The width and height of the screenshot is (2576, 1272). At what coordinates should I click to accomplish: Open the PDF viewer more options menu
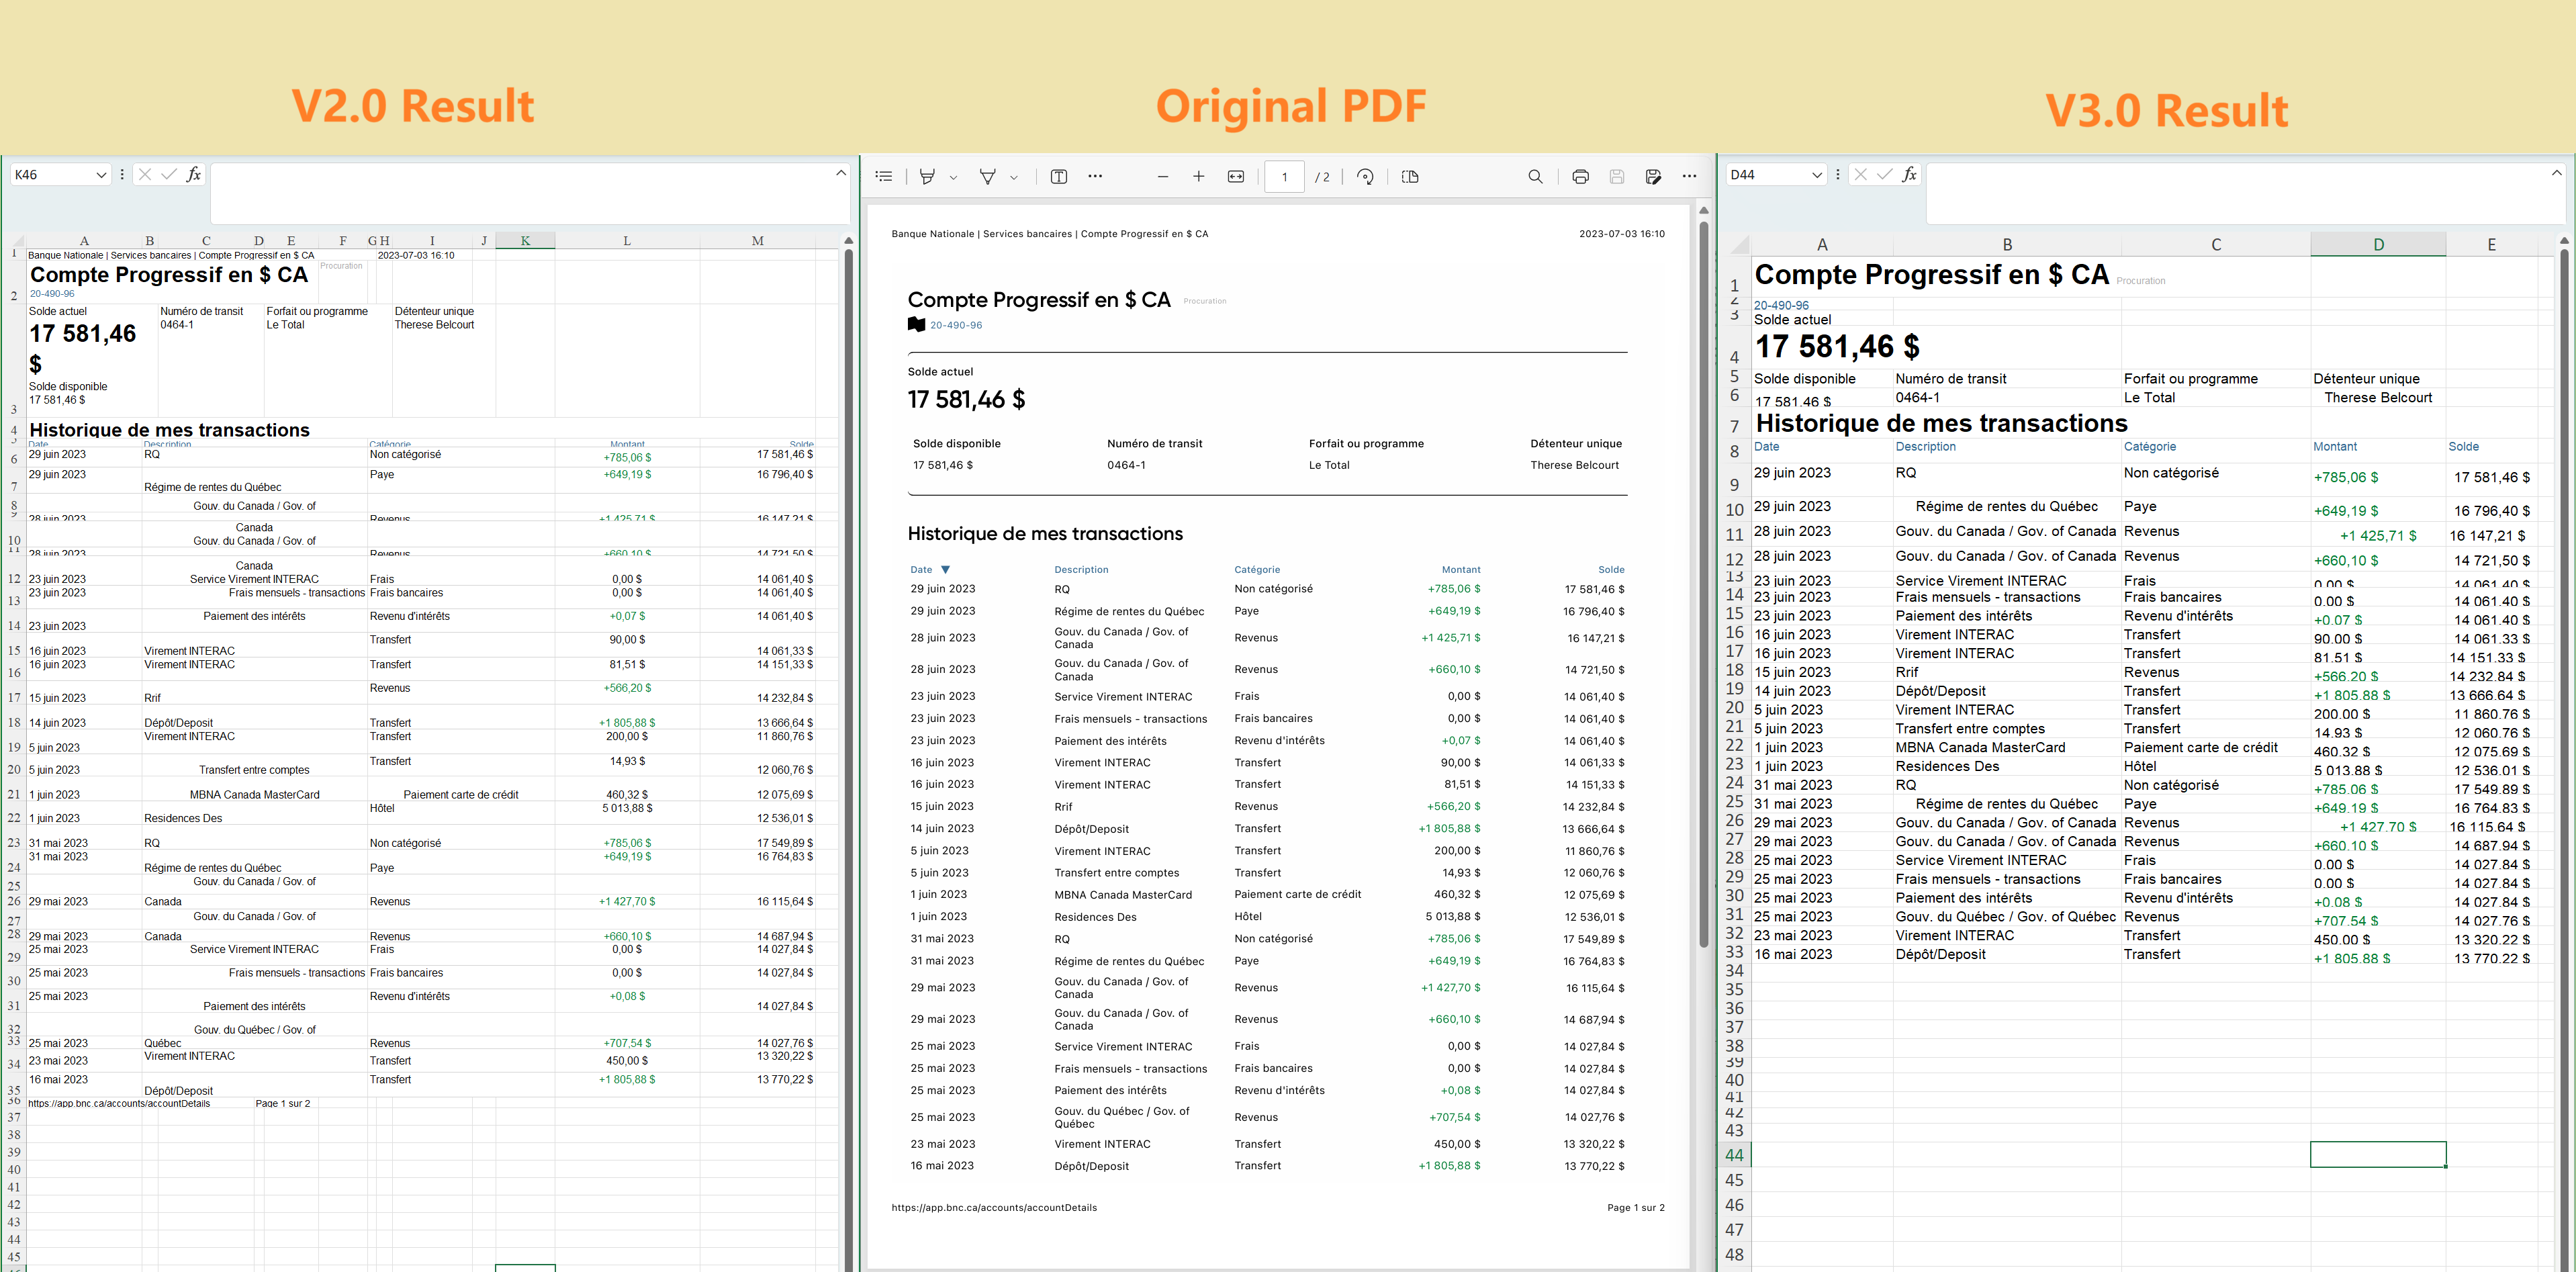coord(1690,176)
